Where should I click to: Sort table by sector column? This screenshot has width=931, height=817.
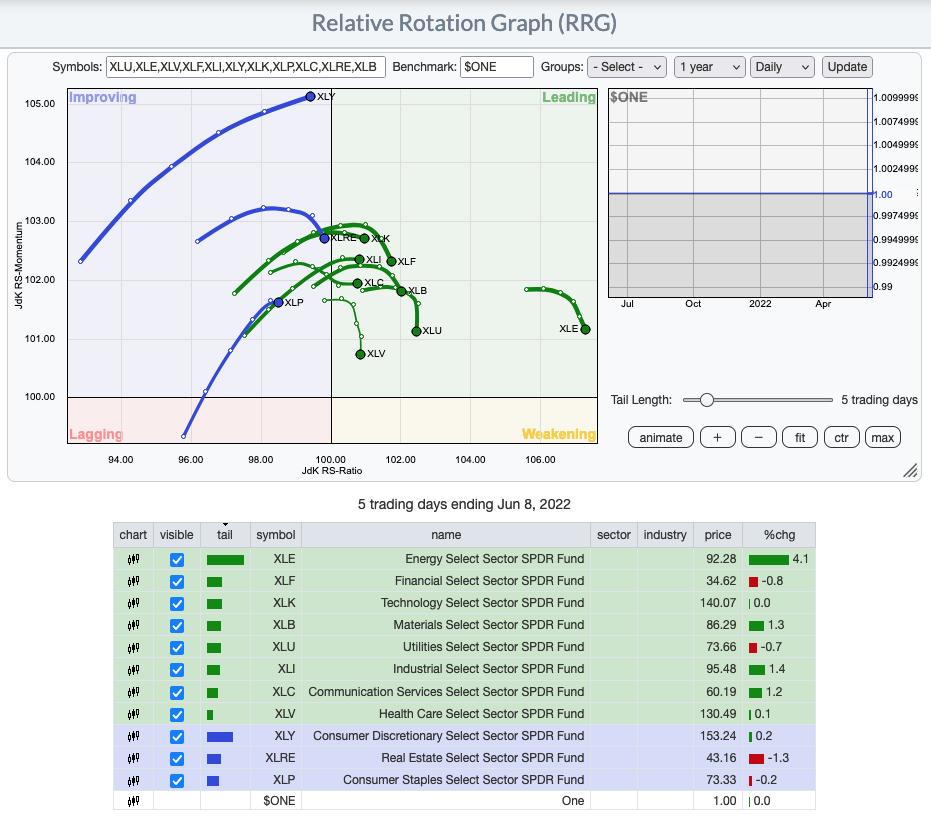pos(614,534)
